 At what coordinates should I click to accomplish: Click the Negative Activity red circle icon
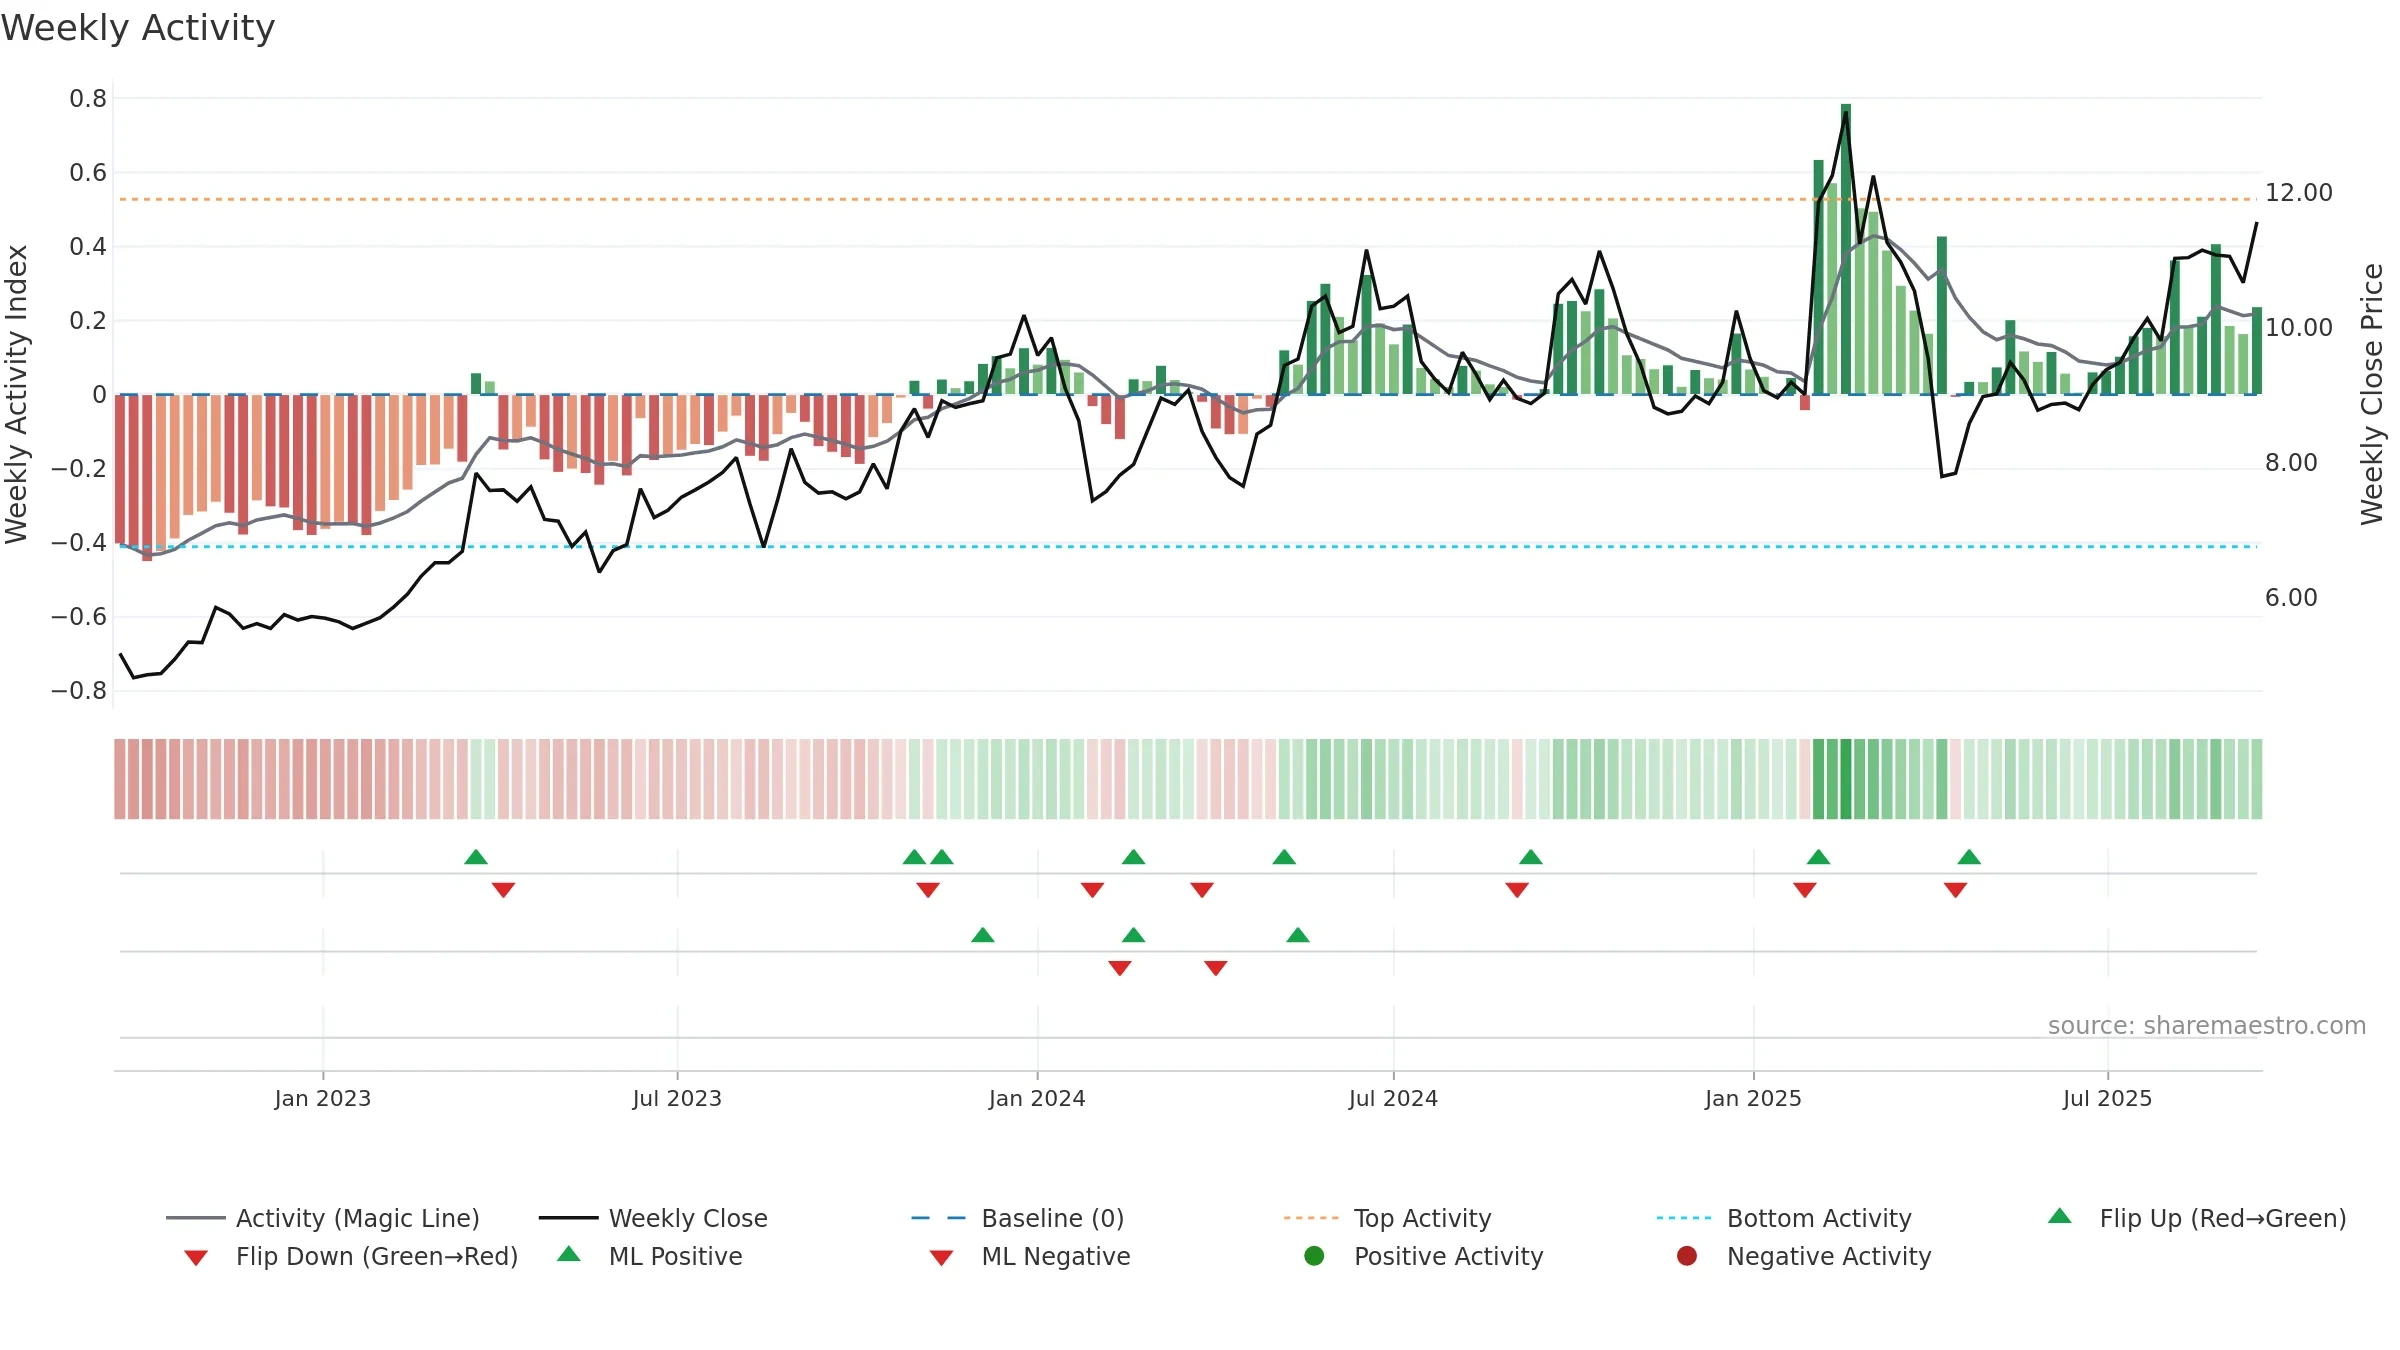click(1687, 1256)
